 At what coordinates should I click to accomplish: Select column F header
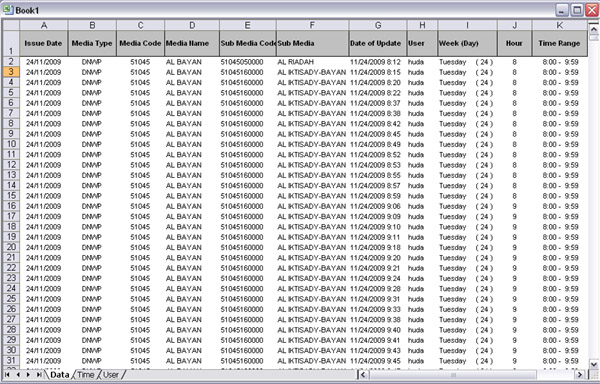312,25
